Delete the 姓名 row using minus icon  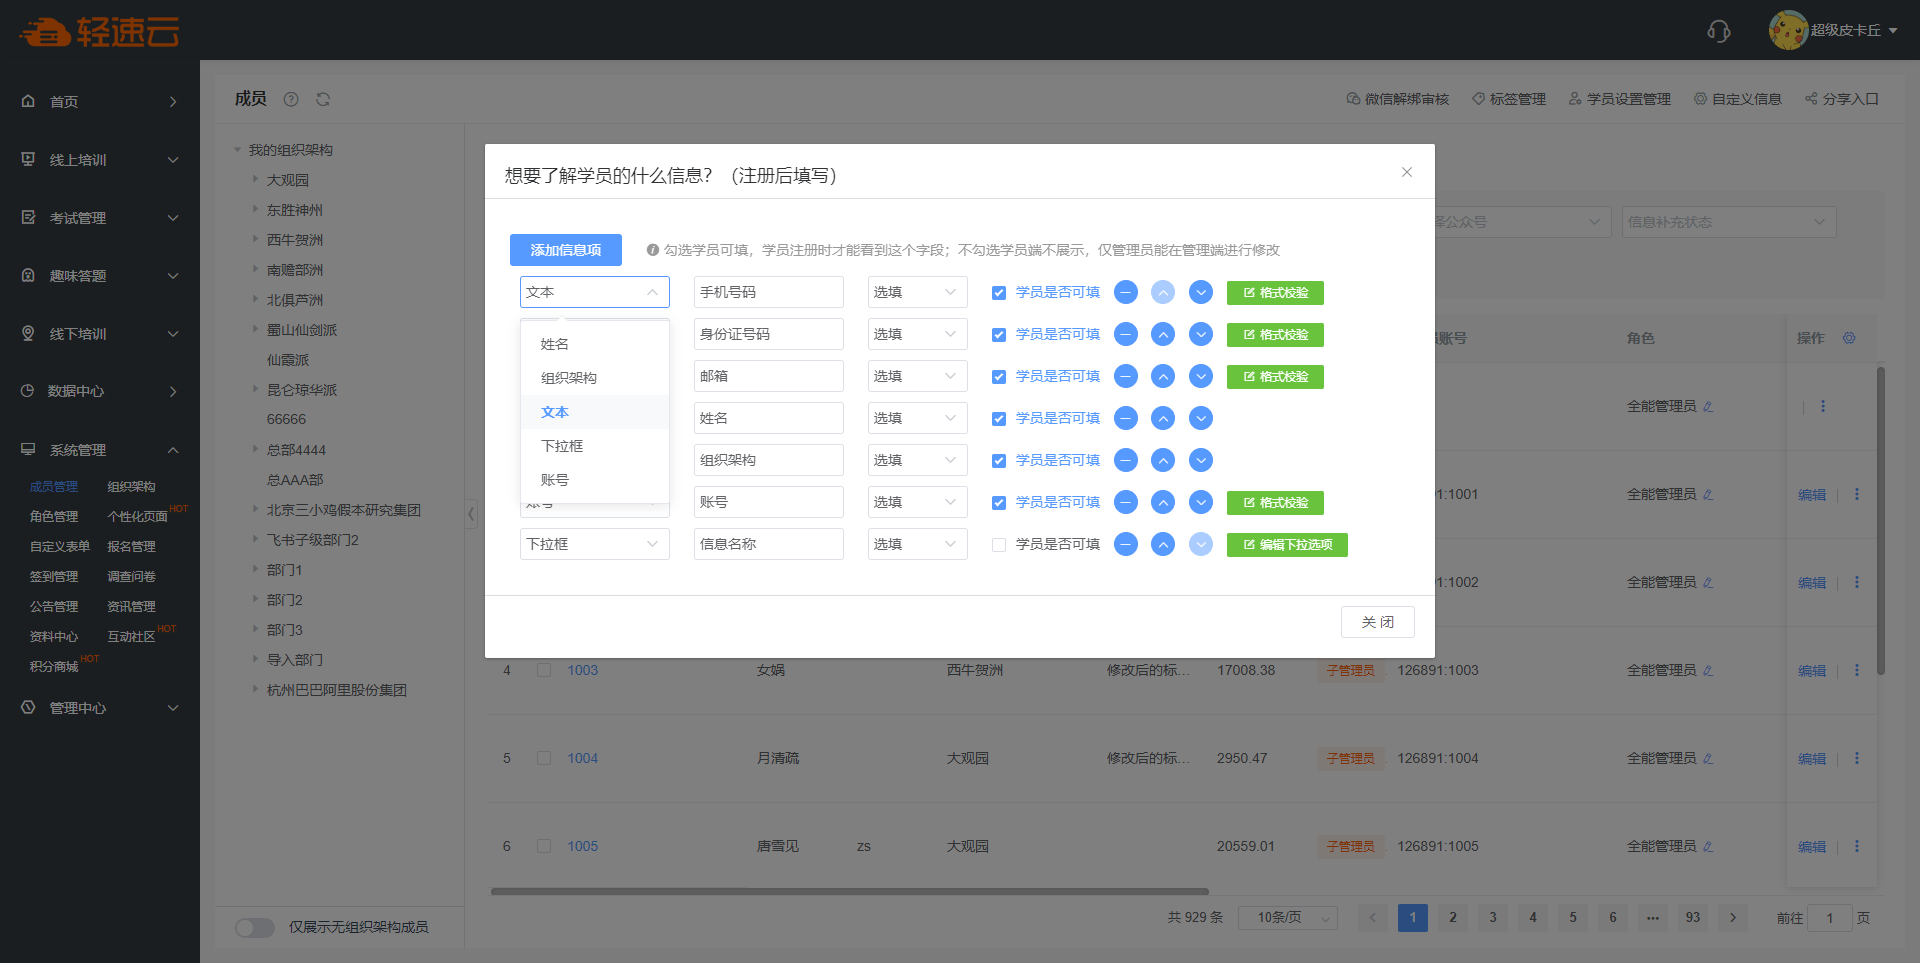pos(1125,418)
